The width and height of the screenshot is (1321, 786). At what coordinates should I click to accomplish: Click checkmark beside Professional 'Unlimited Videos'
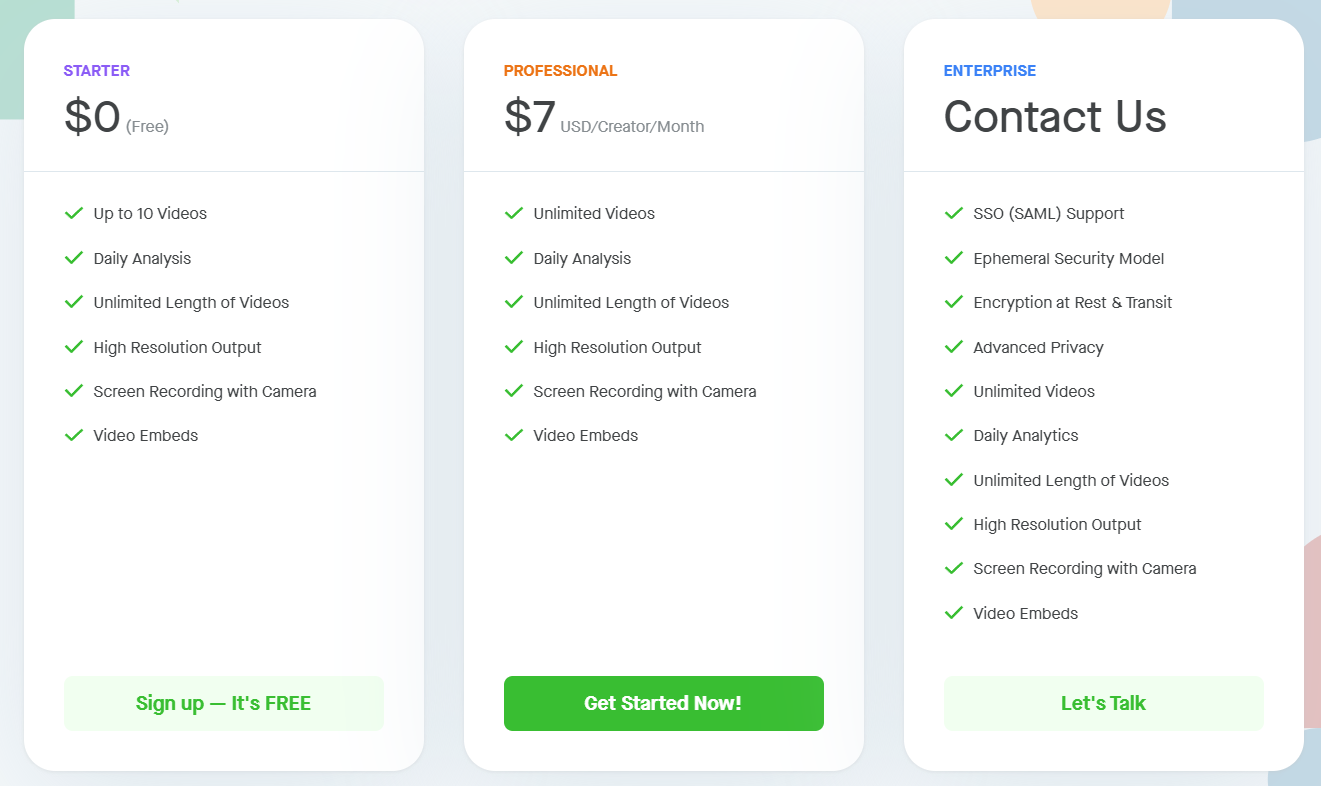514,213
